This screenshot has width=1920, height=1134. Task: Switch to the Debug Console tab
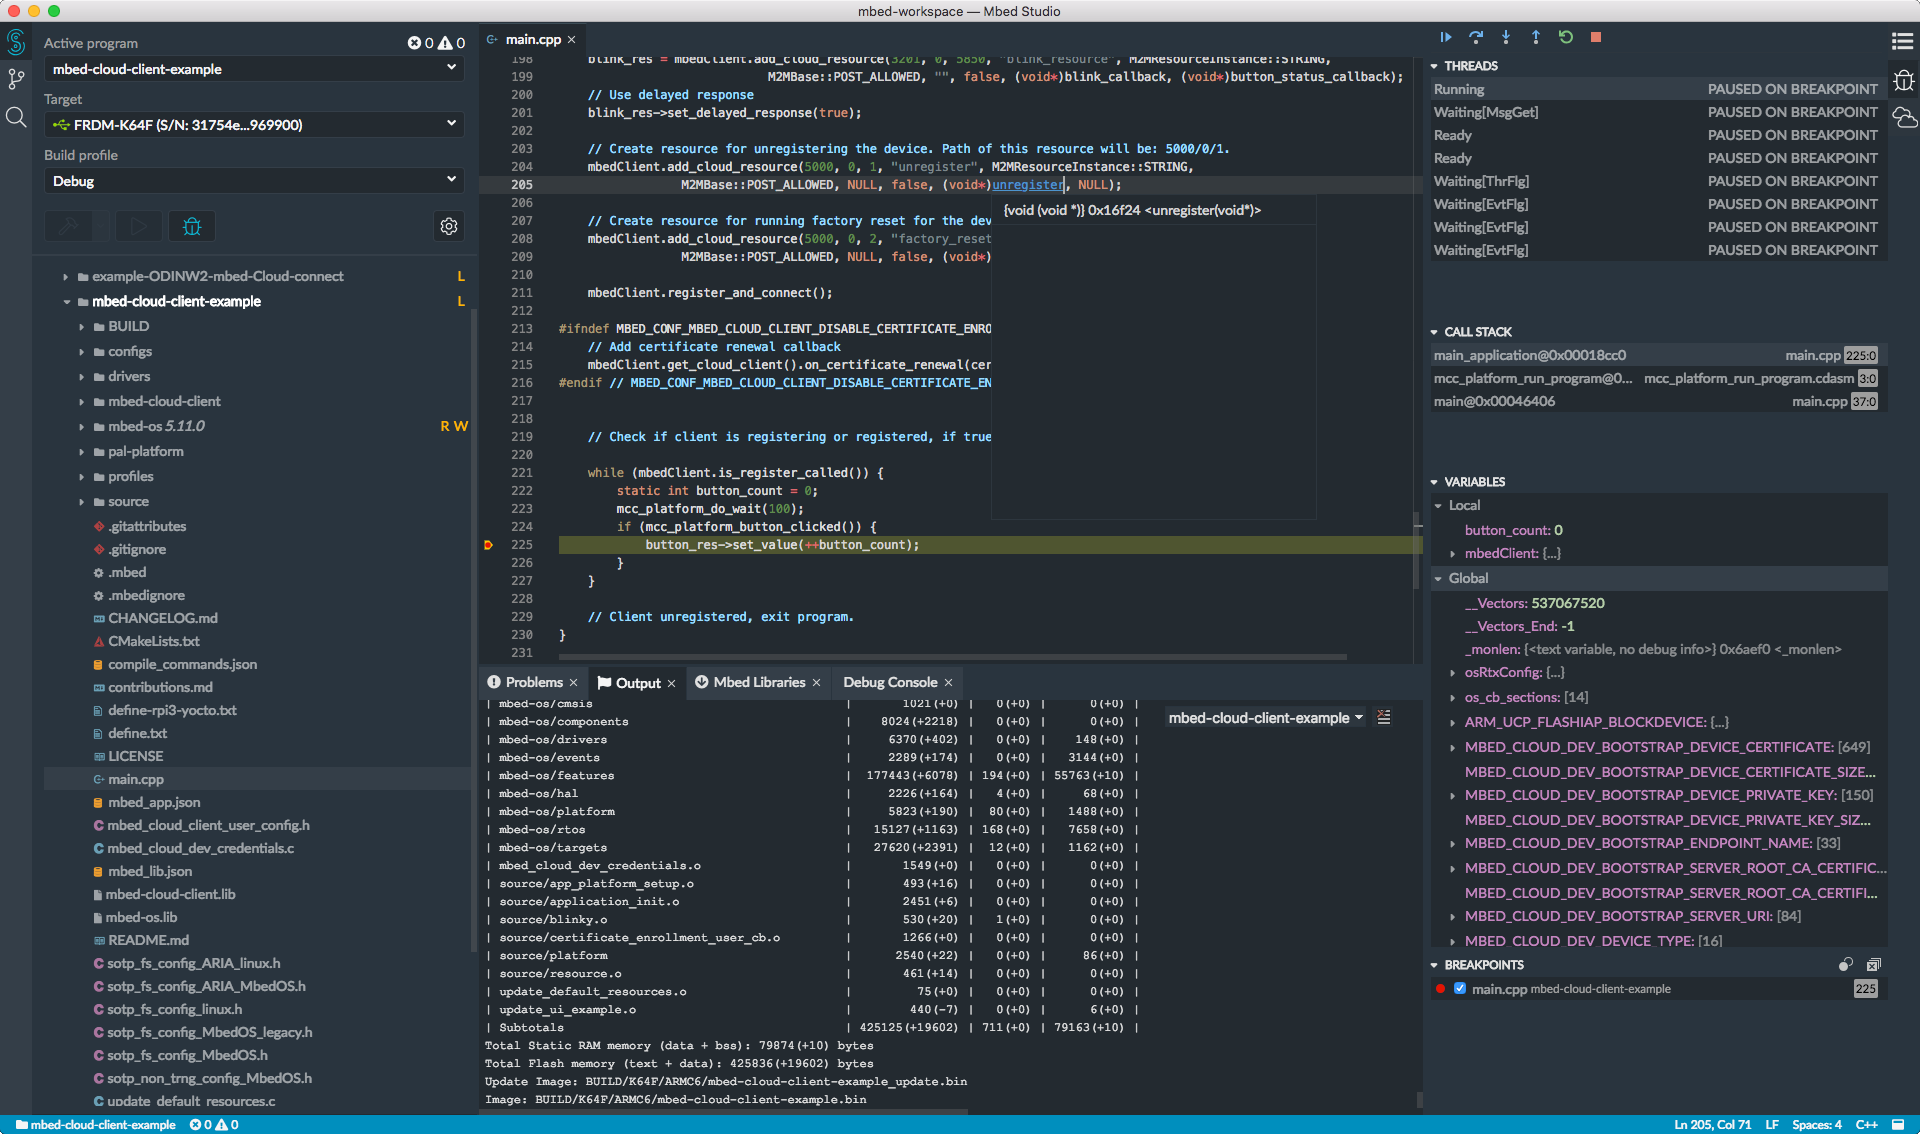pos(890,682)
